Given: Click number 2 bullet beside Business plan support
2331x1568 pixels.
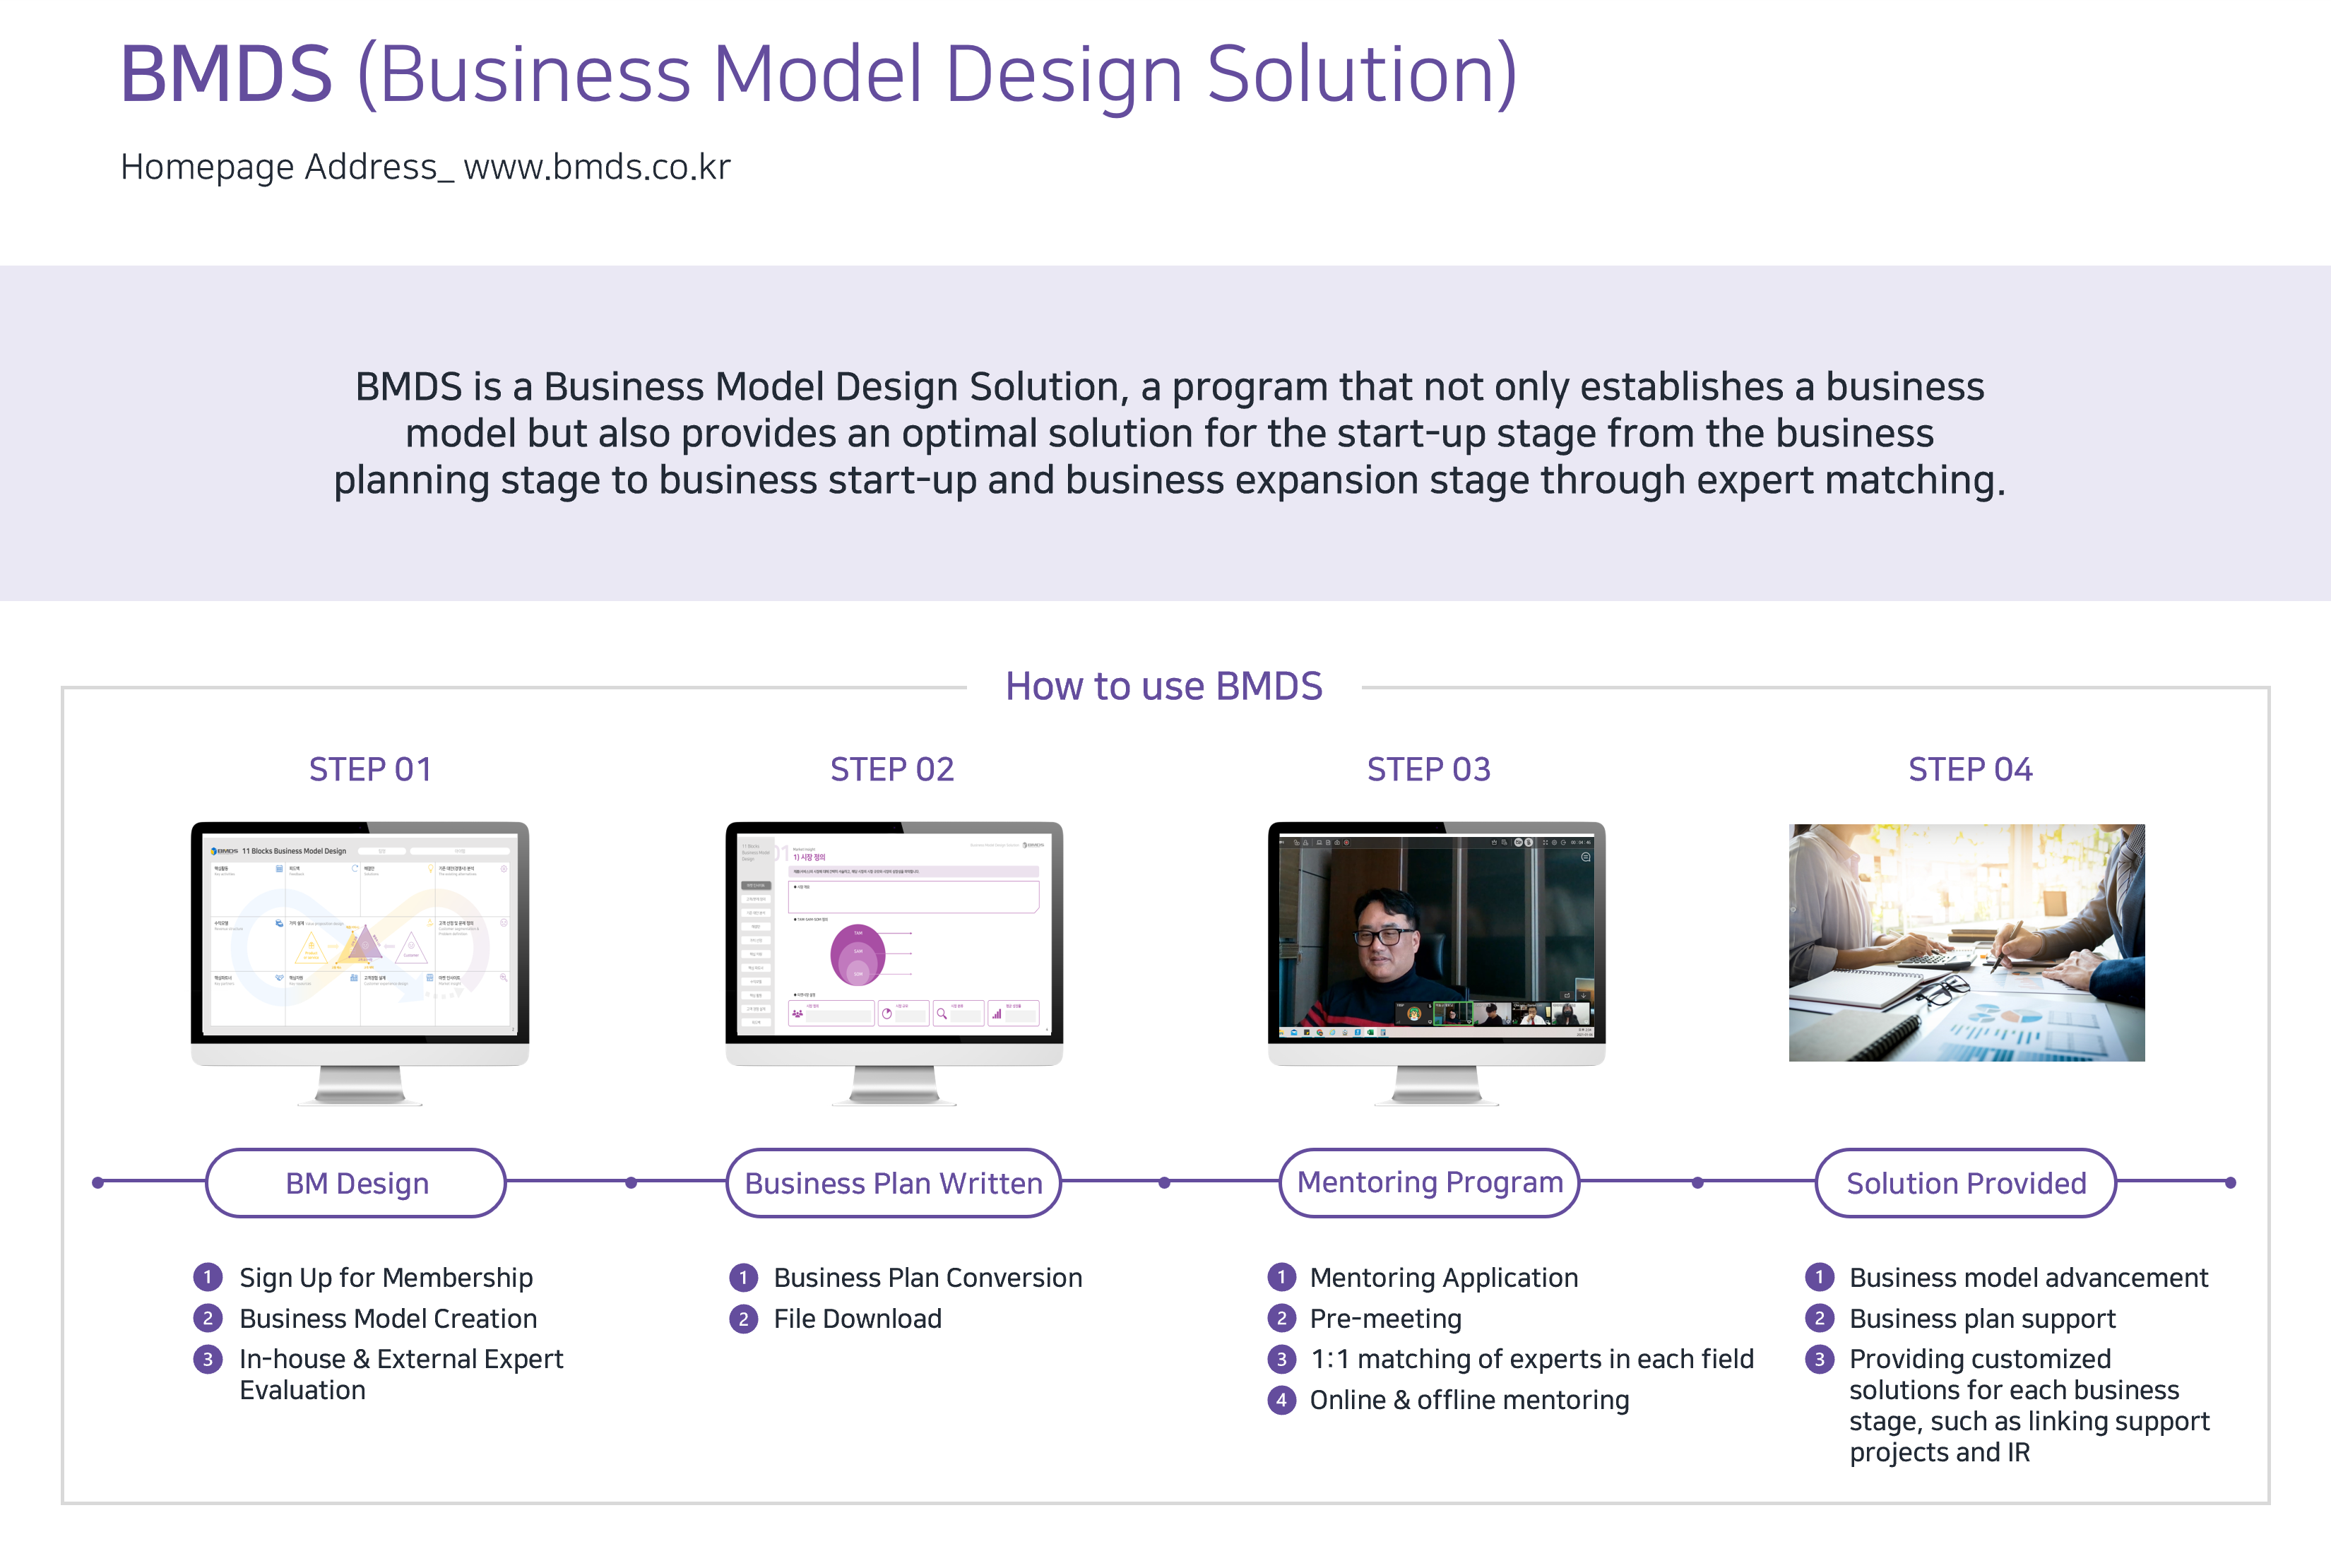Looking at the screenshot, I should [x=1819, y=1318].
